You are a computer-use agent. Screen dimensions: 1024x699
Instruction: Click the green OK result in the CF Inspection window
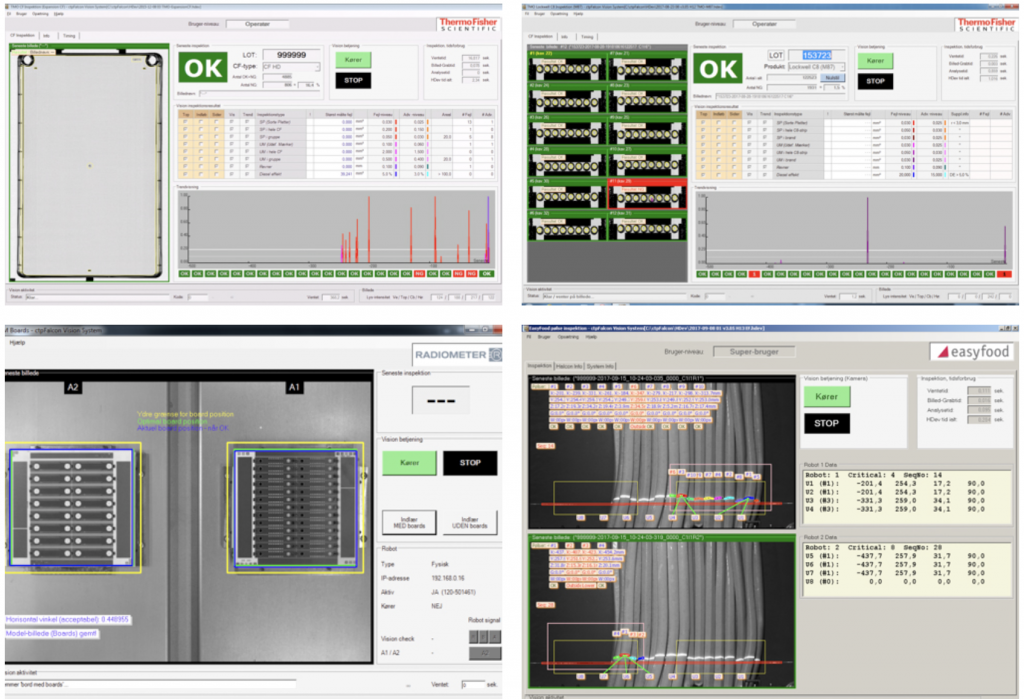click(202, 67)
